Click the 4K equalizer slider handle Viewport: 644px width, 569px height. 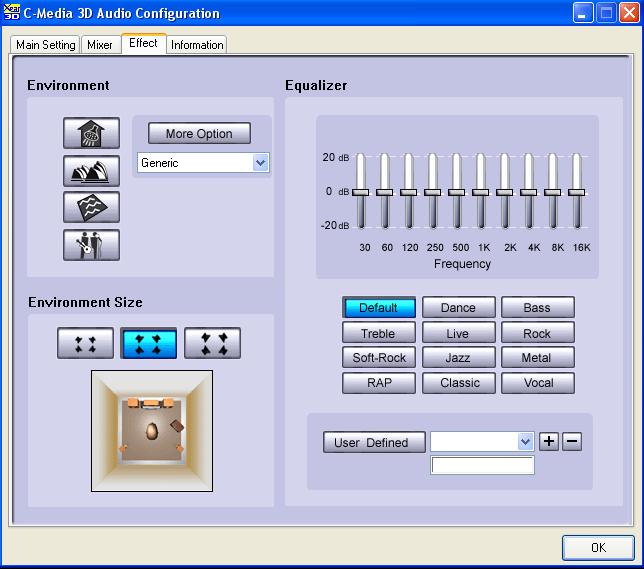(x=529, y=192)
